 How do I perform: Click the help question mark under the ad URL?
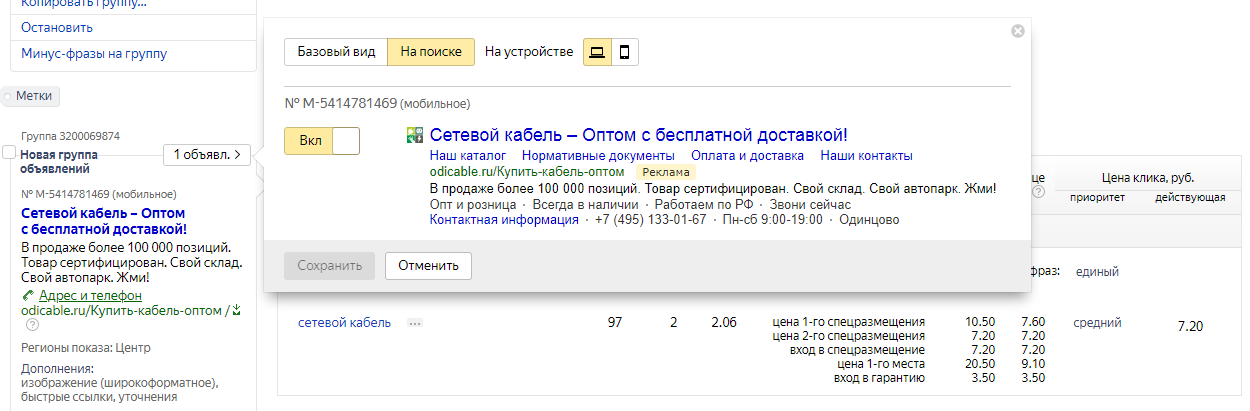pos(32,325)
